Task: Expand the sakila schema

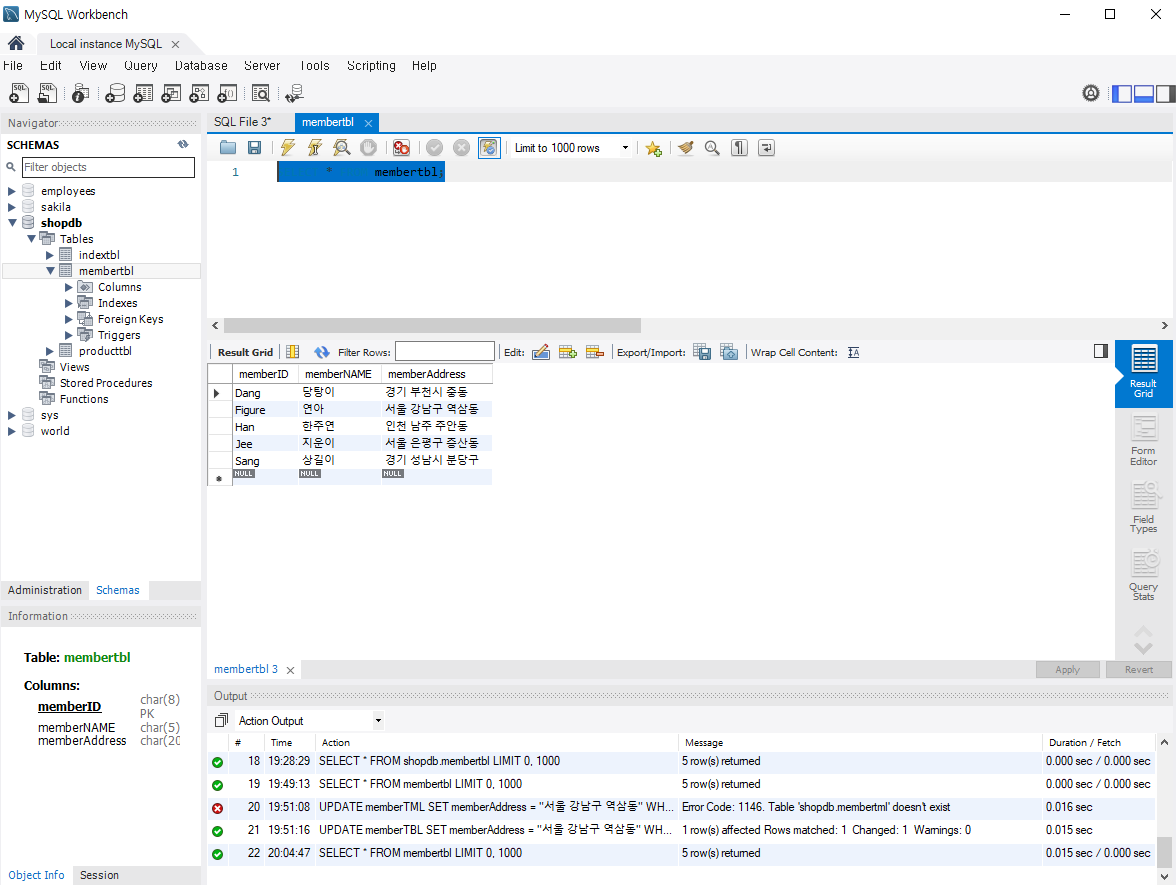Action: 11,207
